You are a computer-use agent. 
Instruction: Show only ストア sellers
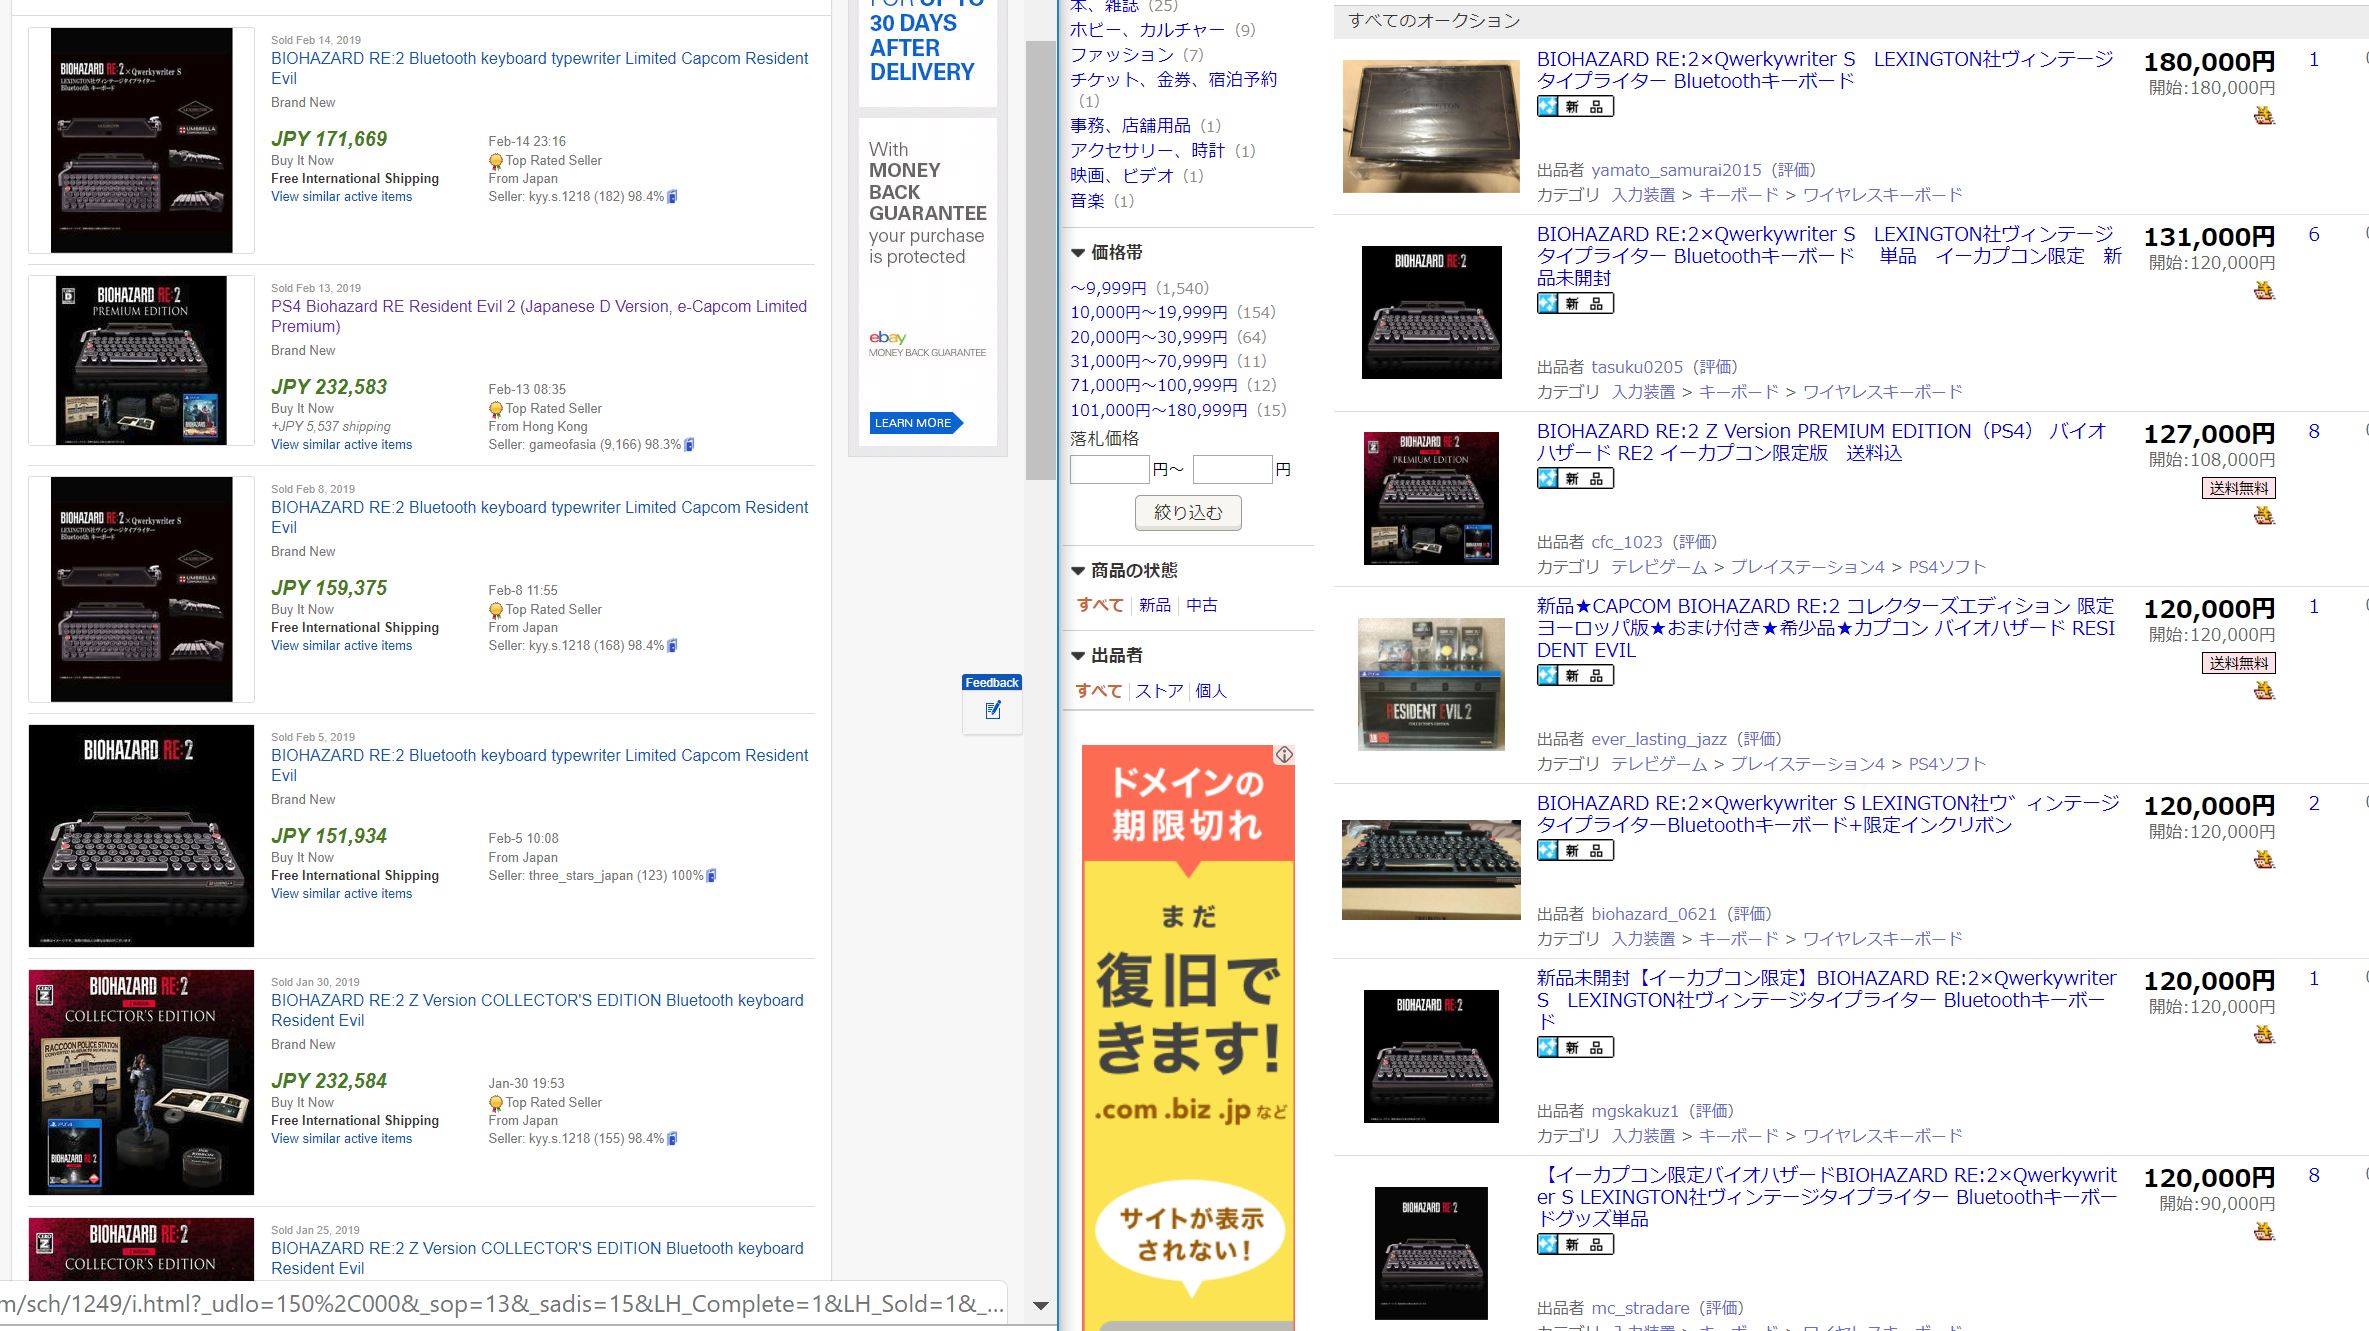(1158, 691)
